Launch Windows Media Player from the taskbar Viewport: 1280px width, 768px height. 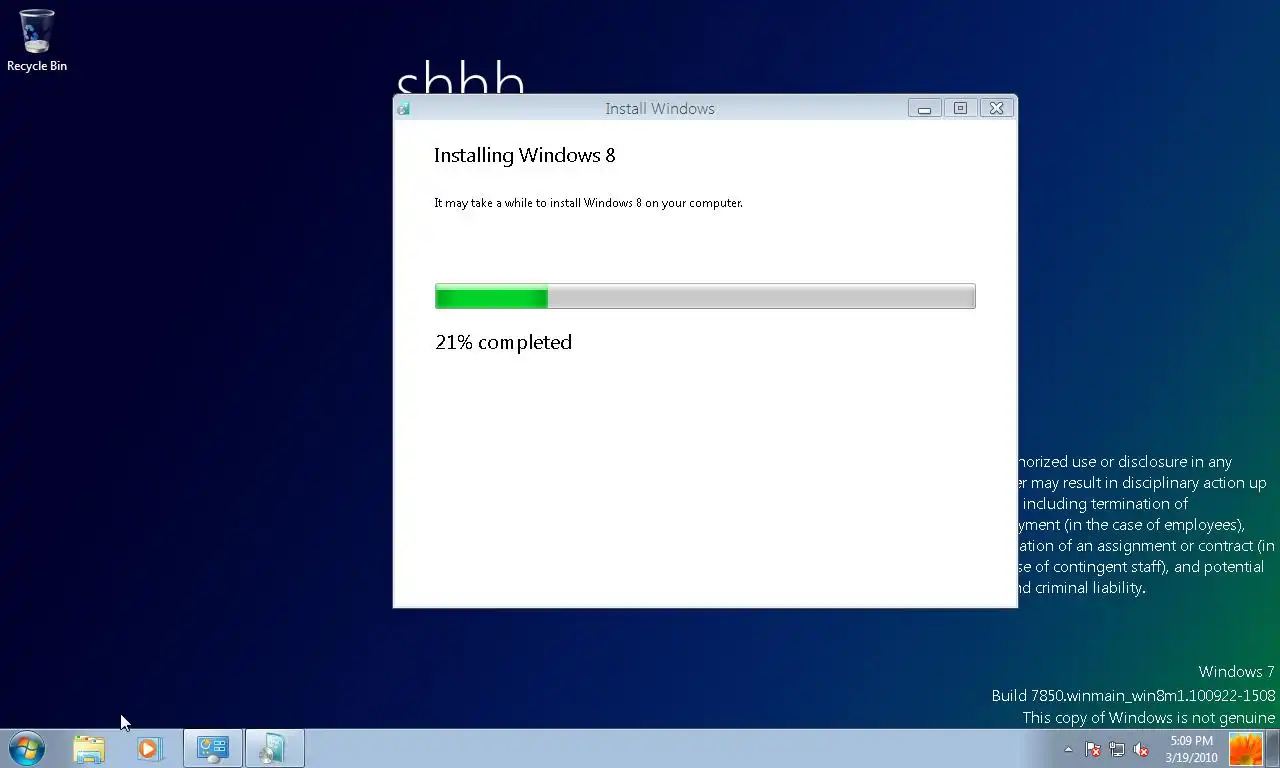149,748
